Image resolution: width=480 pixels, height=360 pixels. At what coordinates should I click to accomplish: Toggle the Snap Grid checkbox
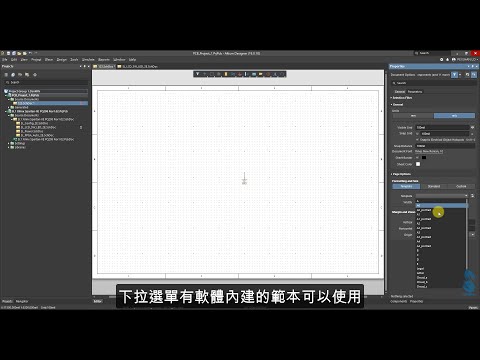pos(417,134)
